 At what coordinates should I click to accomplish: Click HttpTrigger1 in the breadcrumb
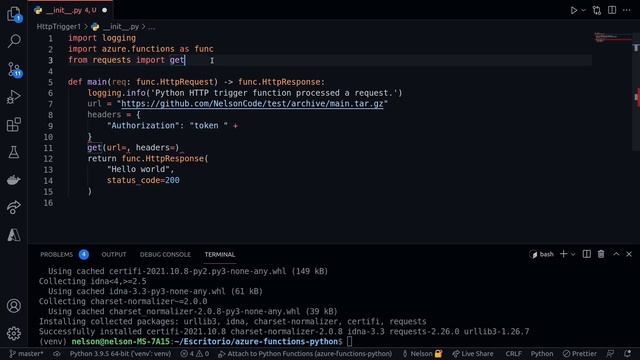[x=59, y=27]
